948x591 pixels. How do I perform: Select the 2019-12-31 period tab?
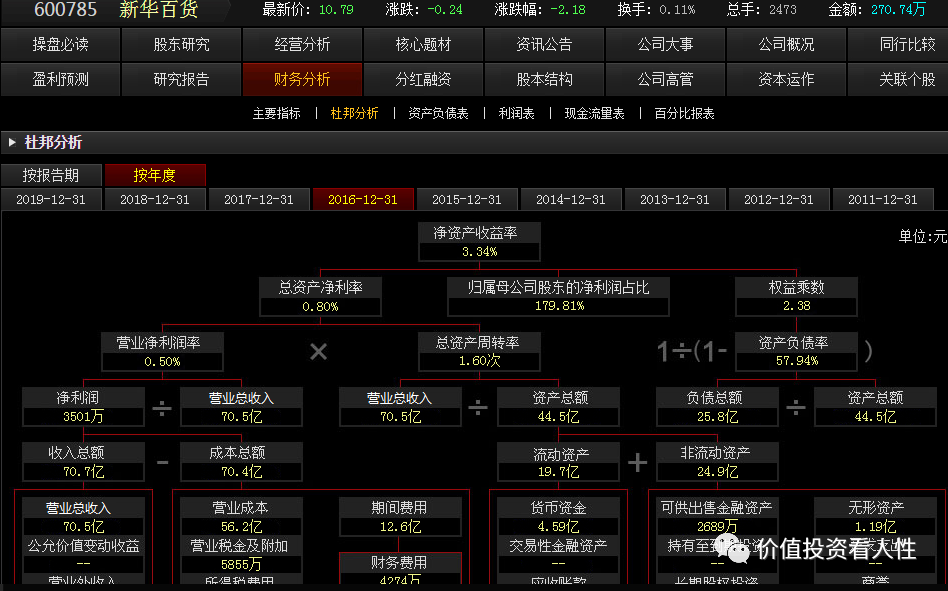51,199
